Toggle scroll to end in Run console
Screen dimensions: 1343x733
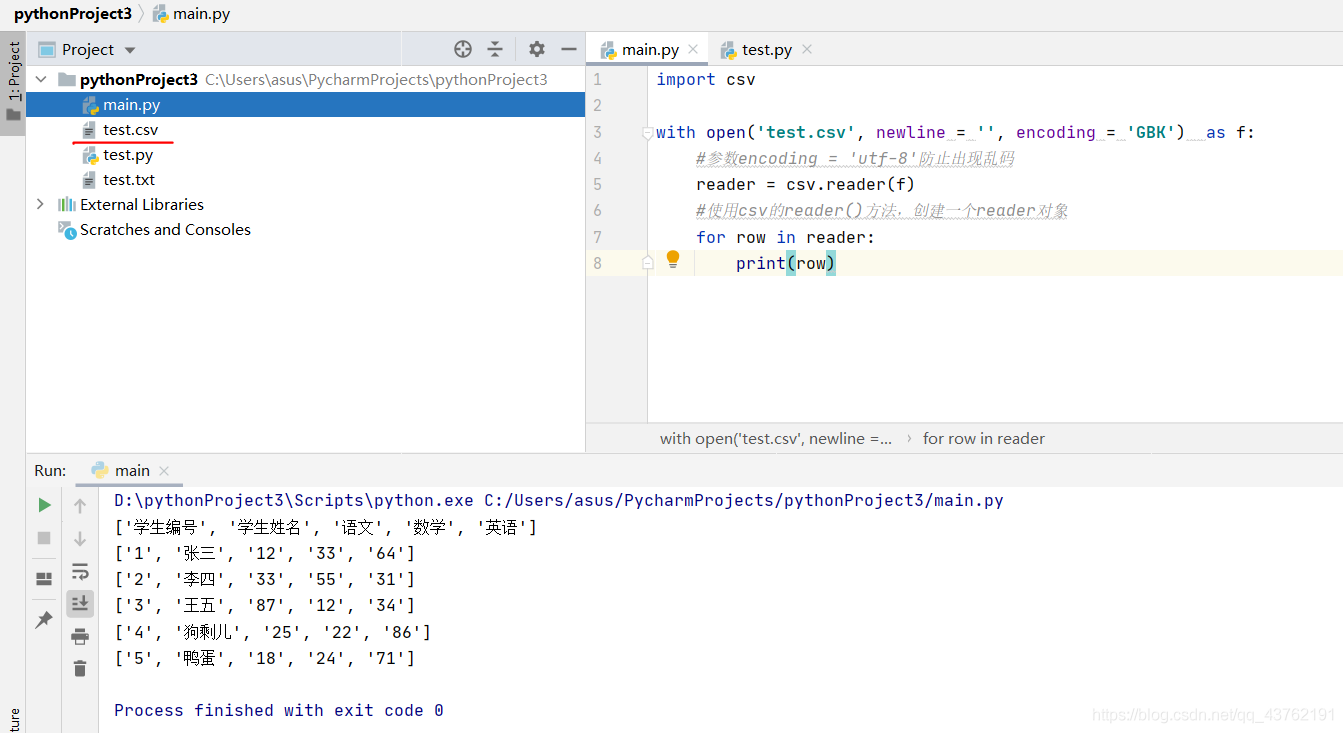point(80,603)
